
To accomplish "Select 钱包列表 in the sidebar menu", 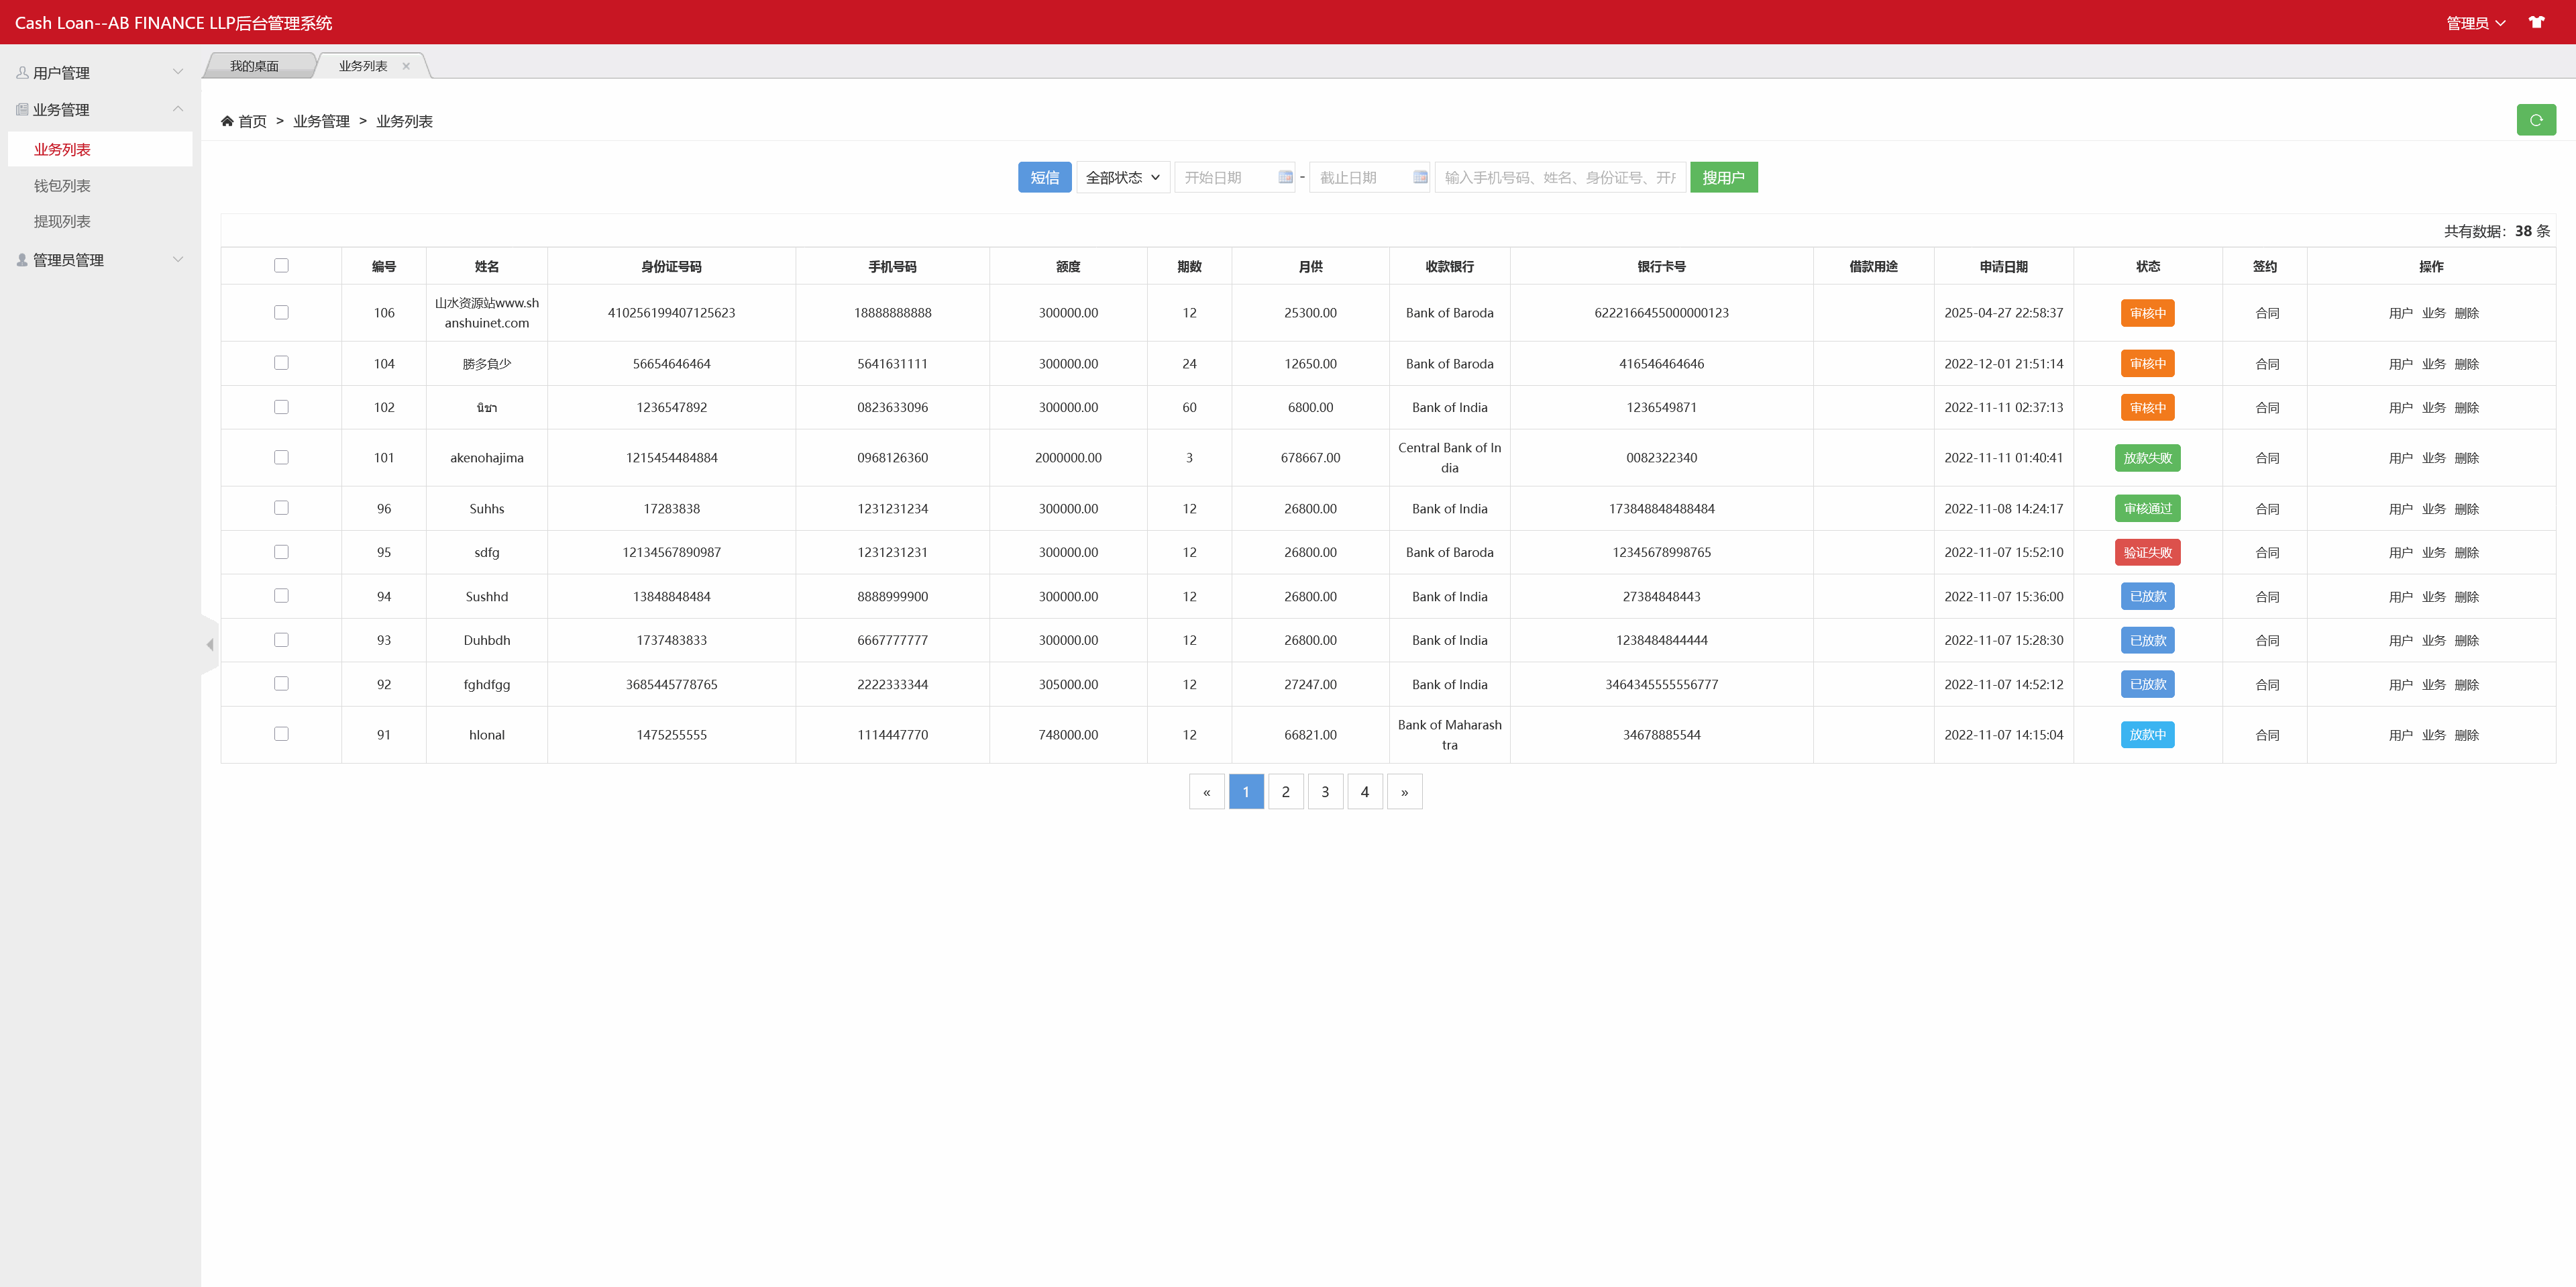I will coord(62,185).
